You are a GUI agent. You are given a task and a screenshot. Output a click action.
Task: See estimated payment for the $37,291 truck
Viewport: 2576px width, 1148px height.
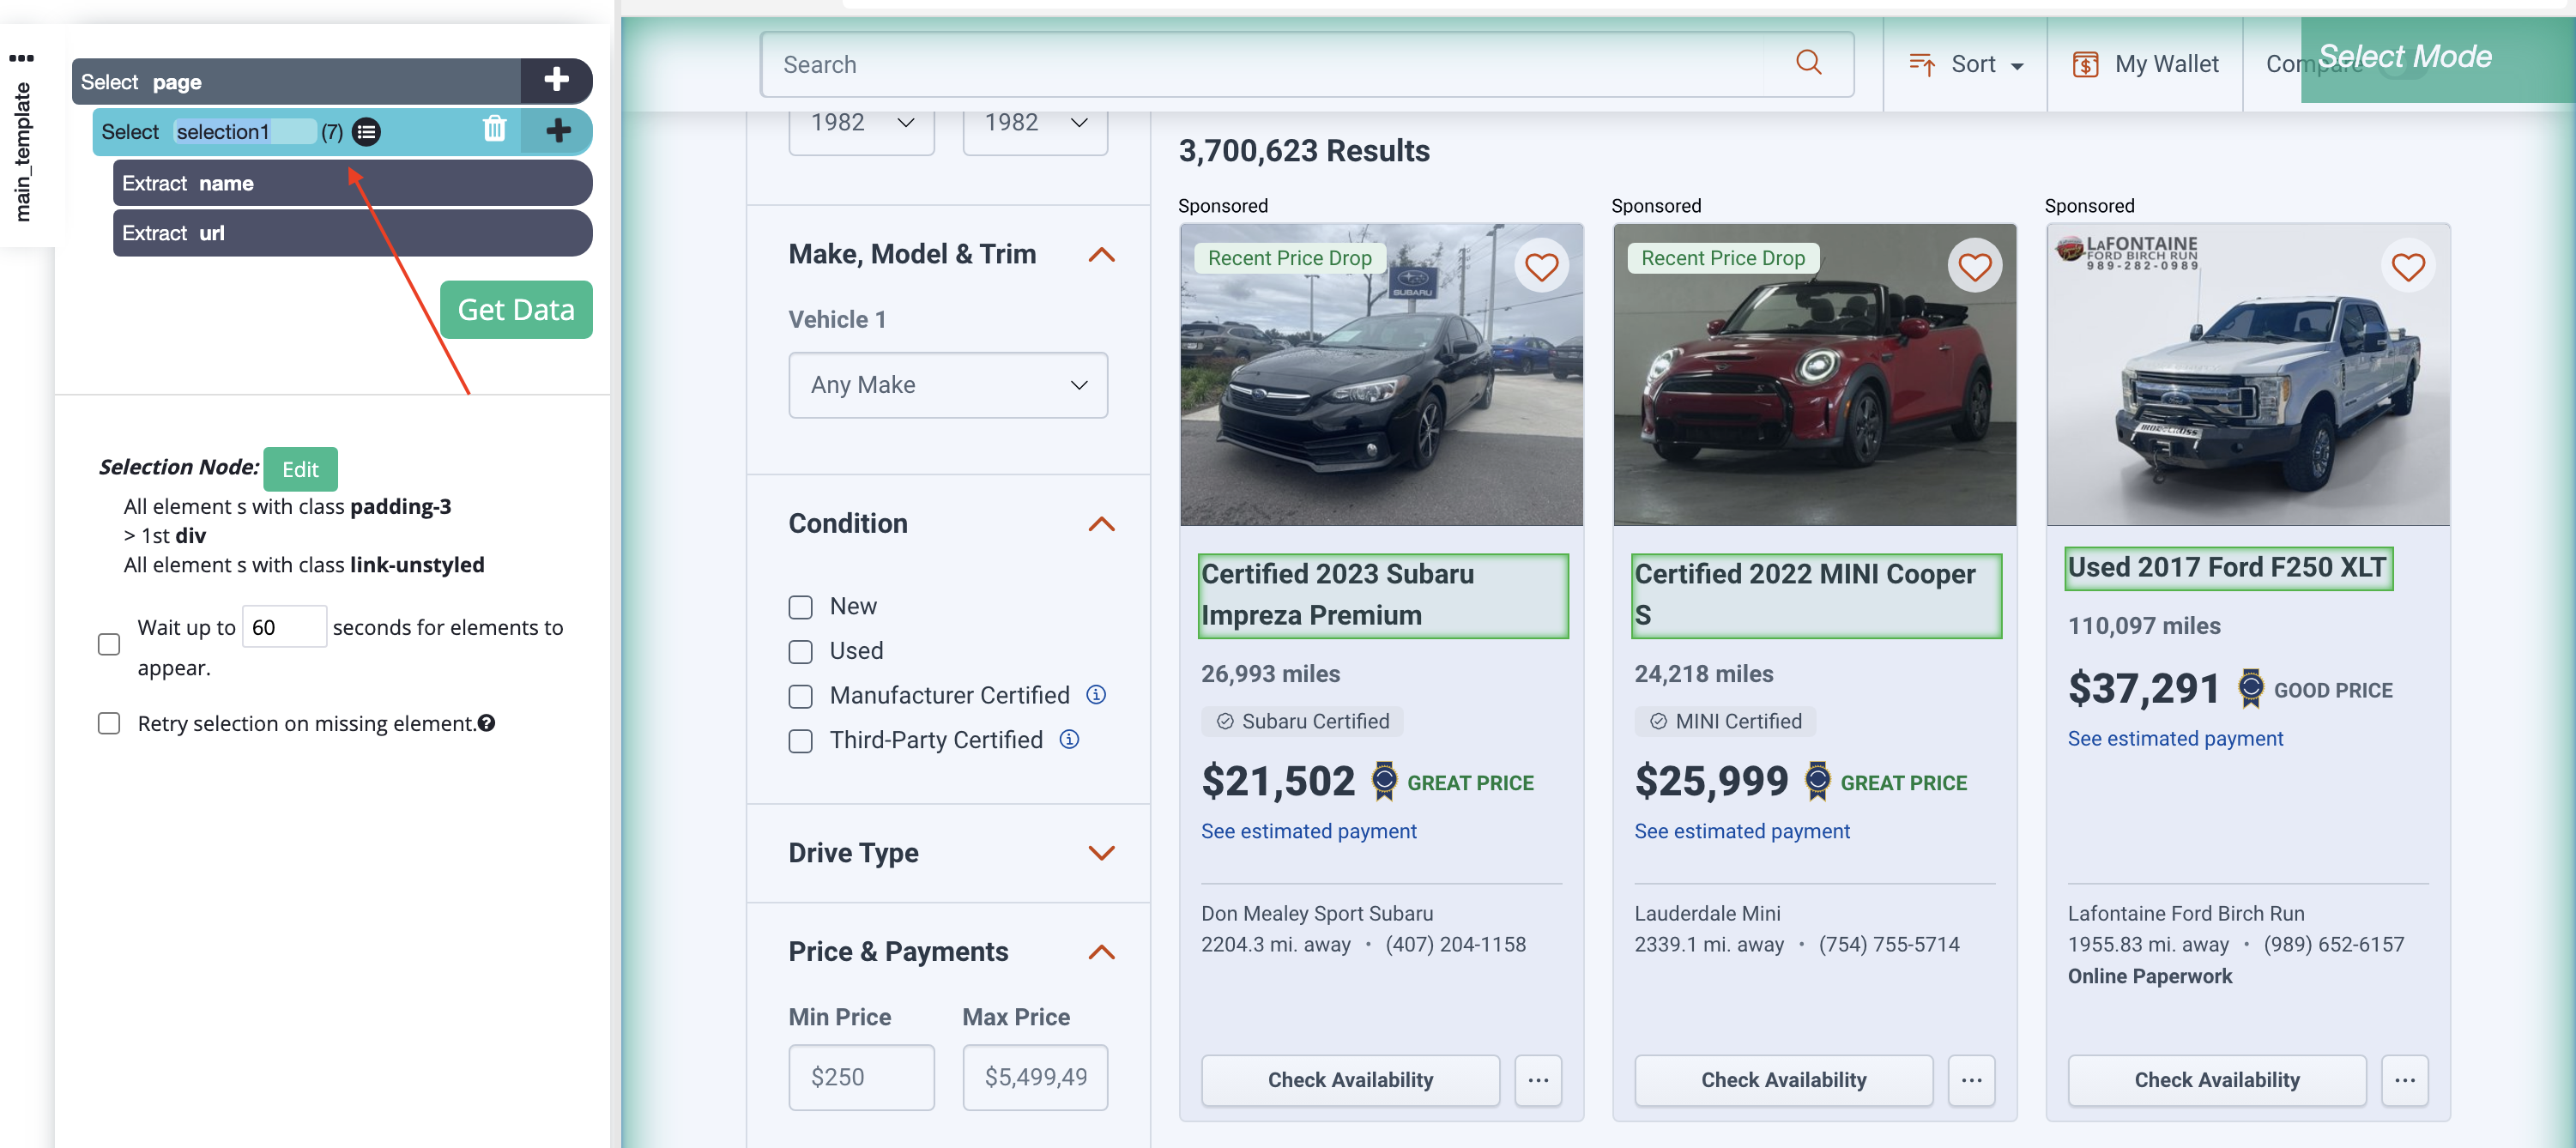coord(2175,738)
